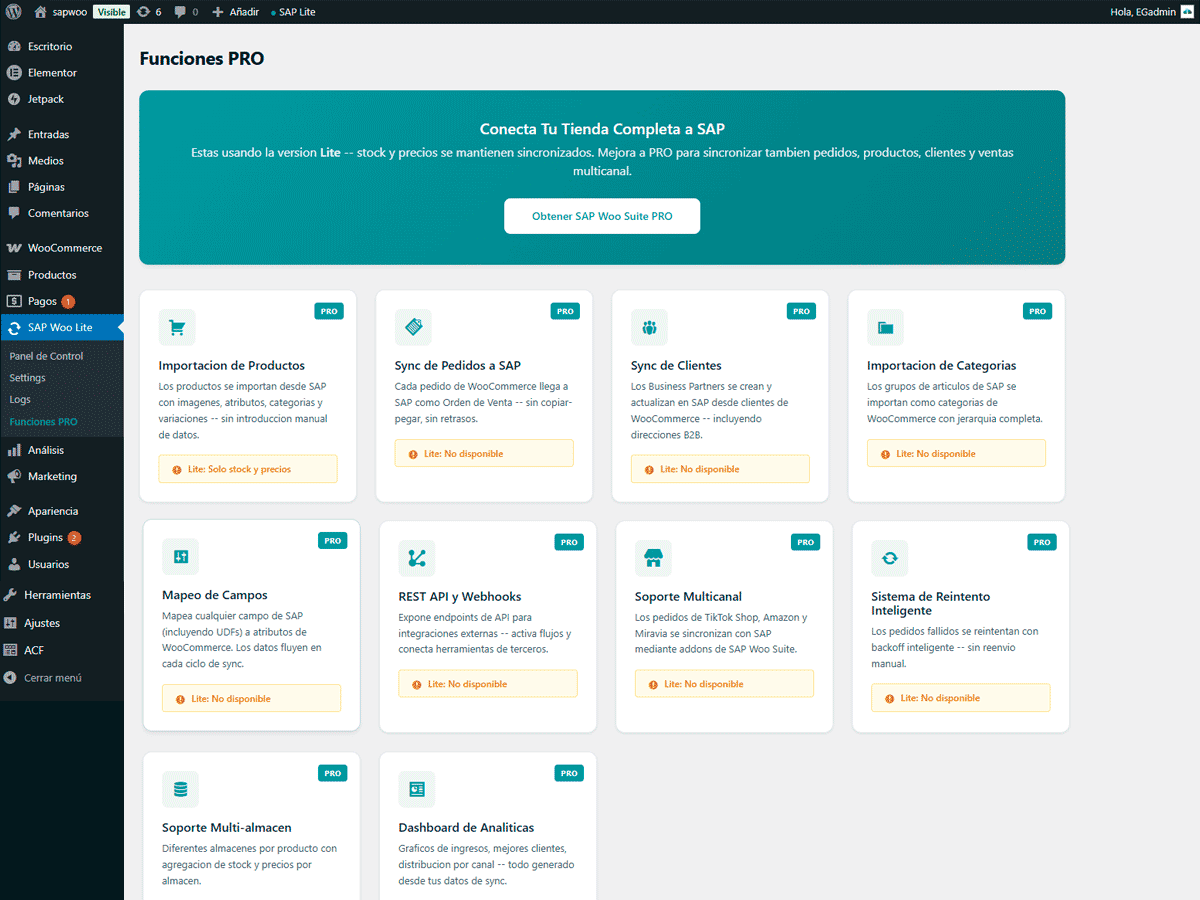Click the folder icon on Importacion de Categorias

point(885,327)
